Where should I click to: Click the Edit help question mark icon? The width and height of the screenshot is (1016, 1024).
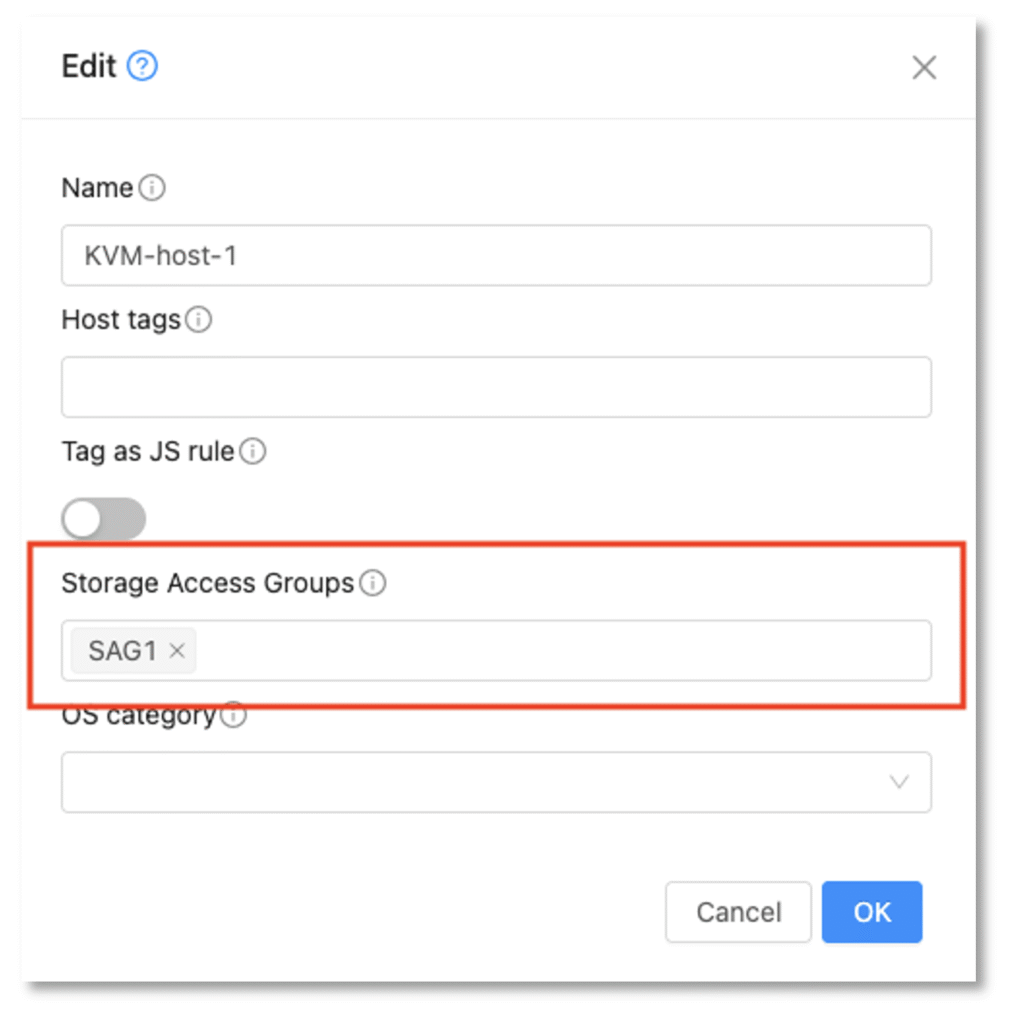143,67
